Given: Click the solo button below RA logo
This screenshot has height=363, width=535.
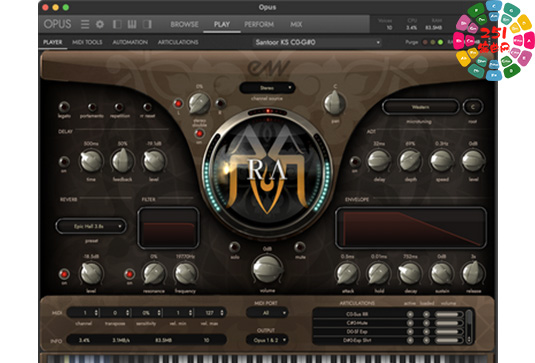Looking at the screenshot, I should 234,247.
